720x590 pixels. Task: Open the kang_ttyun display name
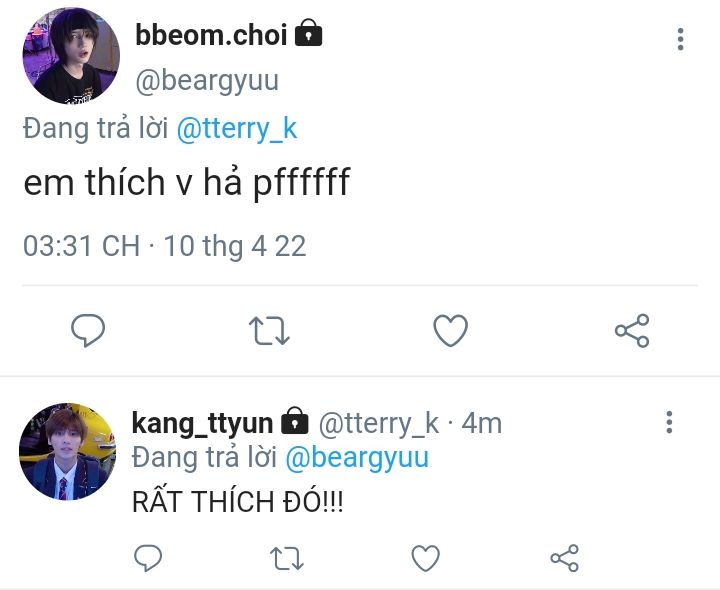204,423
